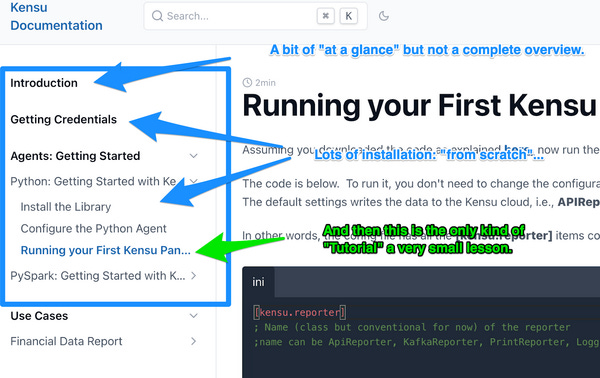Select Configure the Python Agent page
This screenshot has height=378, width=600.
pos(93,229)
